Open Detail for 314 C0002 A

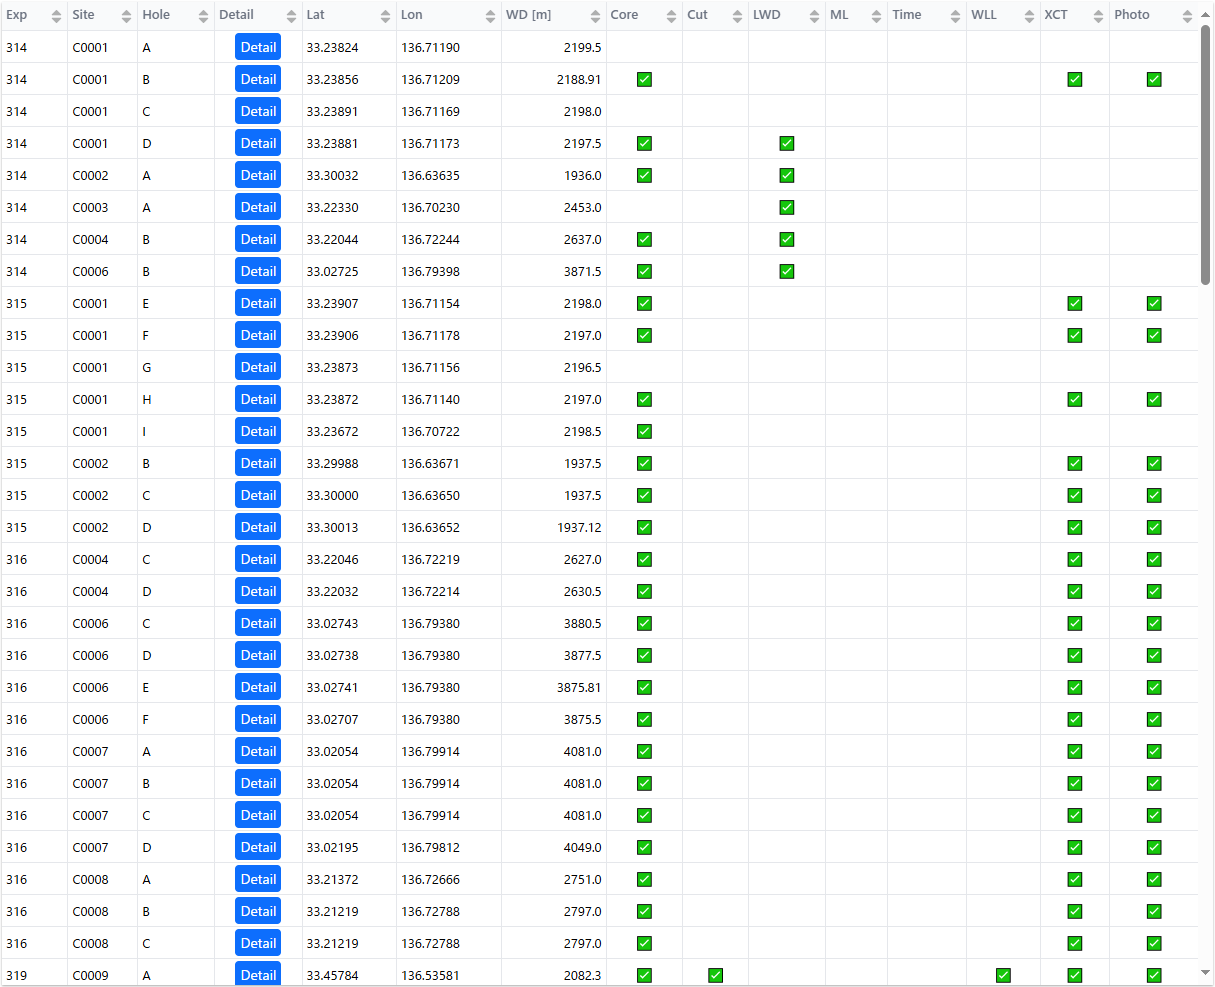258,175
